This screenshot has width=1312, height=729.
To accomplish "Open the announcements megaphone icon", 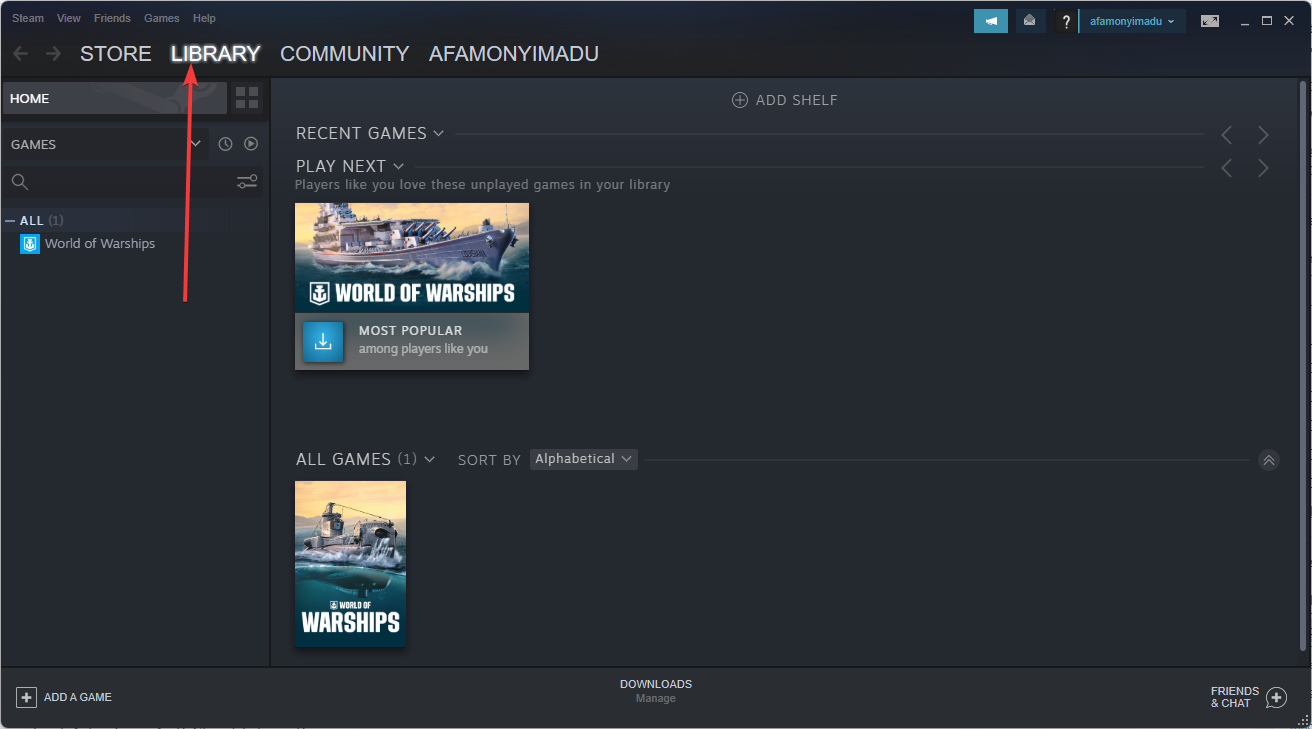I will 991,21.
